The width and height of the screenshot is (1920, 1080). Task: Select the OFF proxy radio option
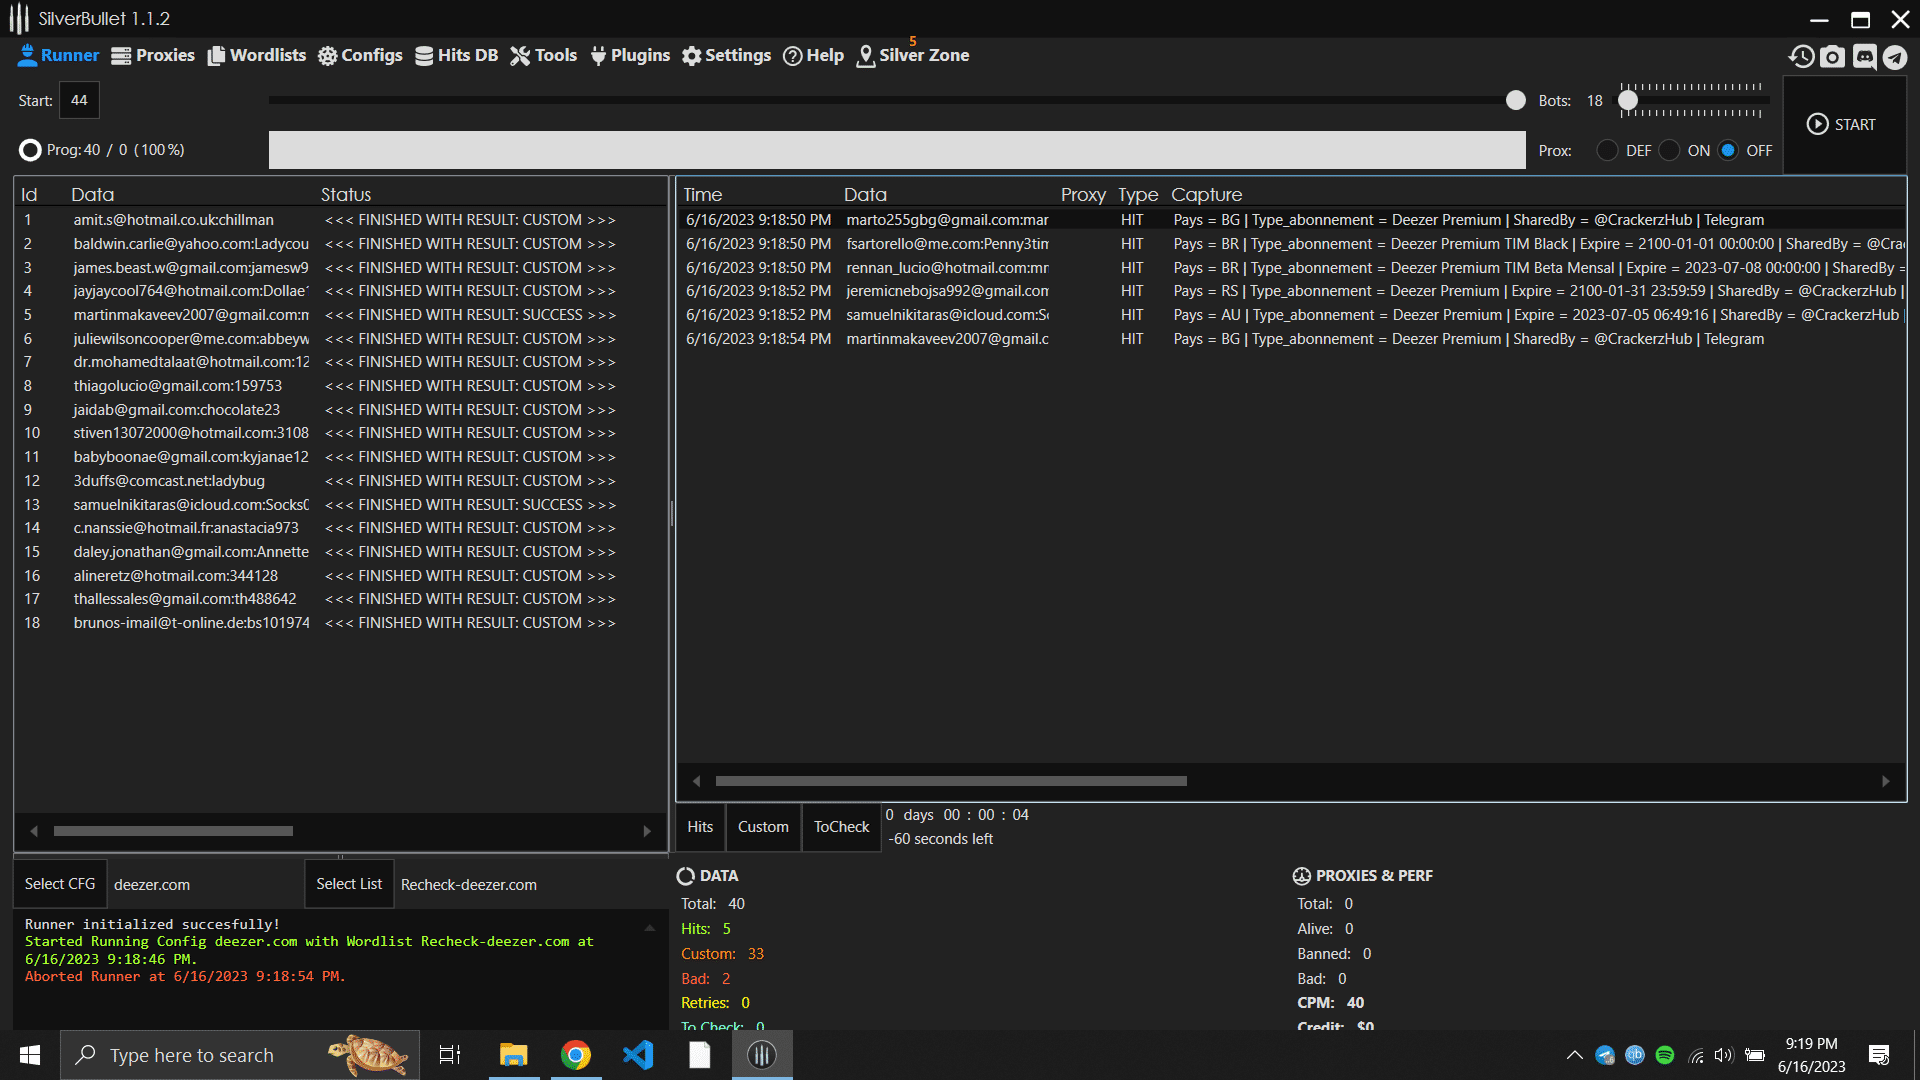point(1728,150)
